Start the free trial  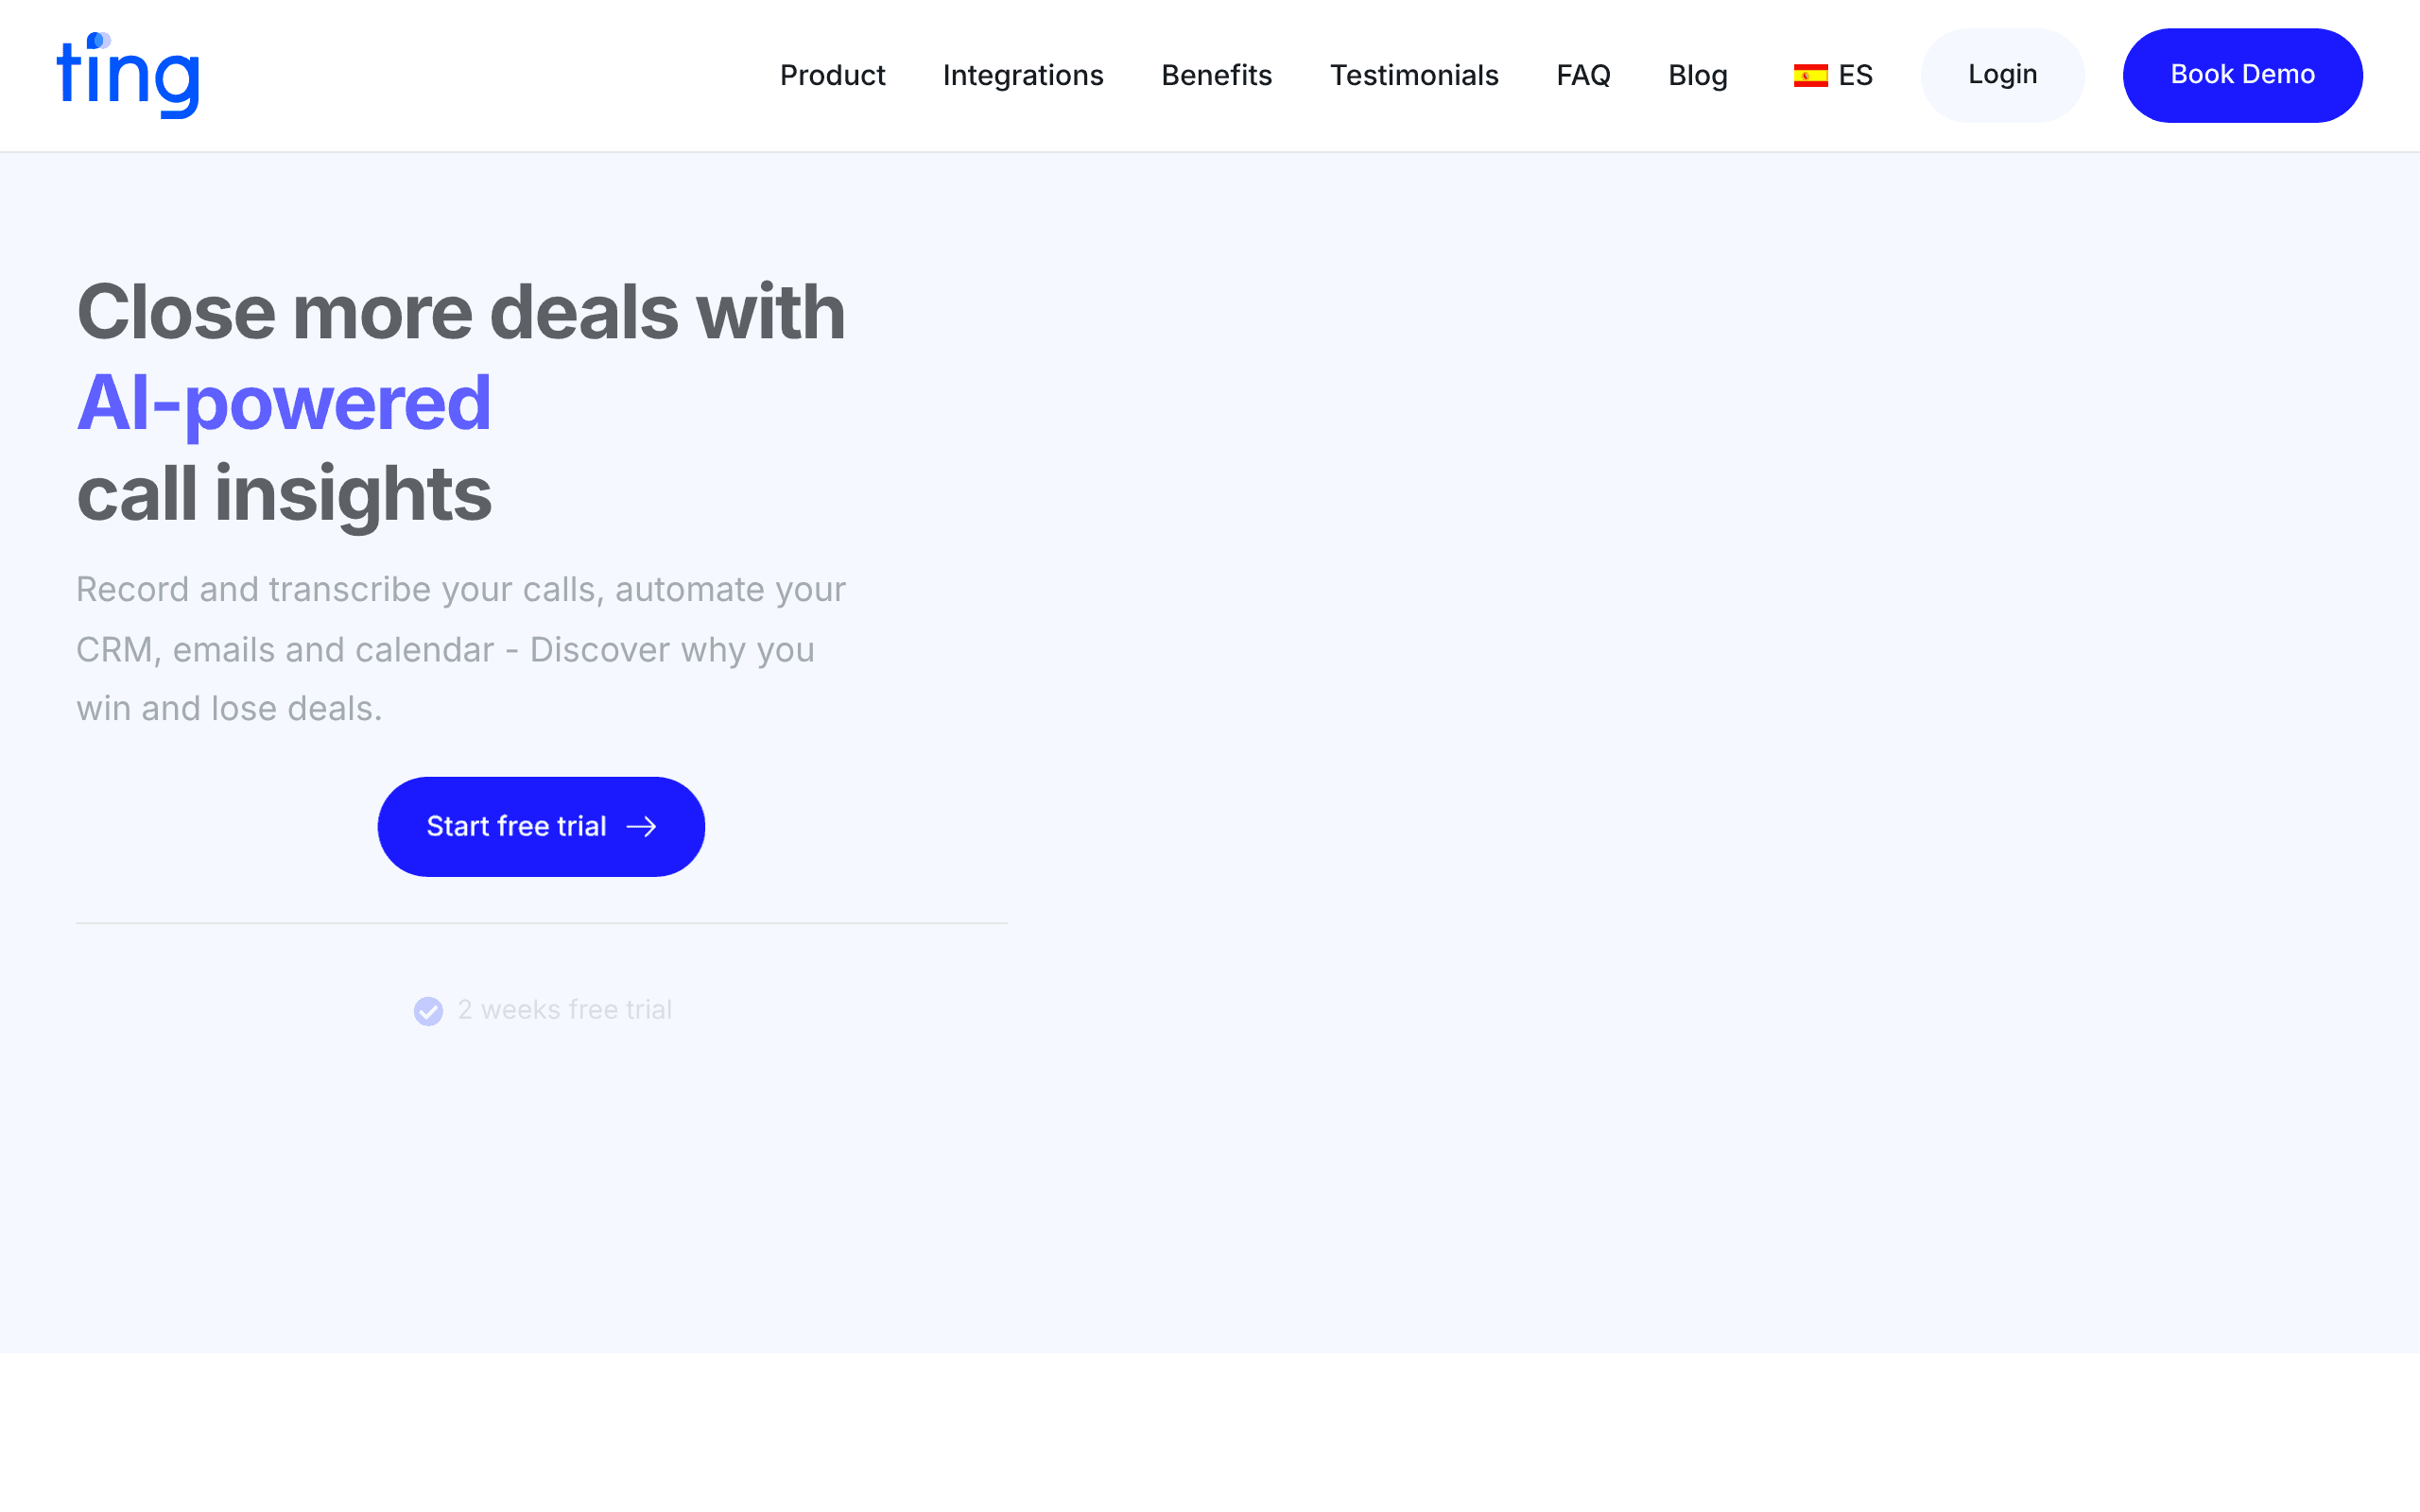point(541,827)
